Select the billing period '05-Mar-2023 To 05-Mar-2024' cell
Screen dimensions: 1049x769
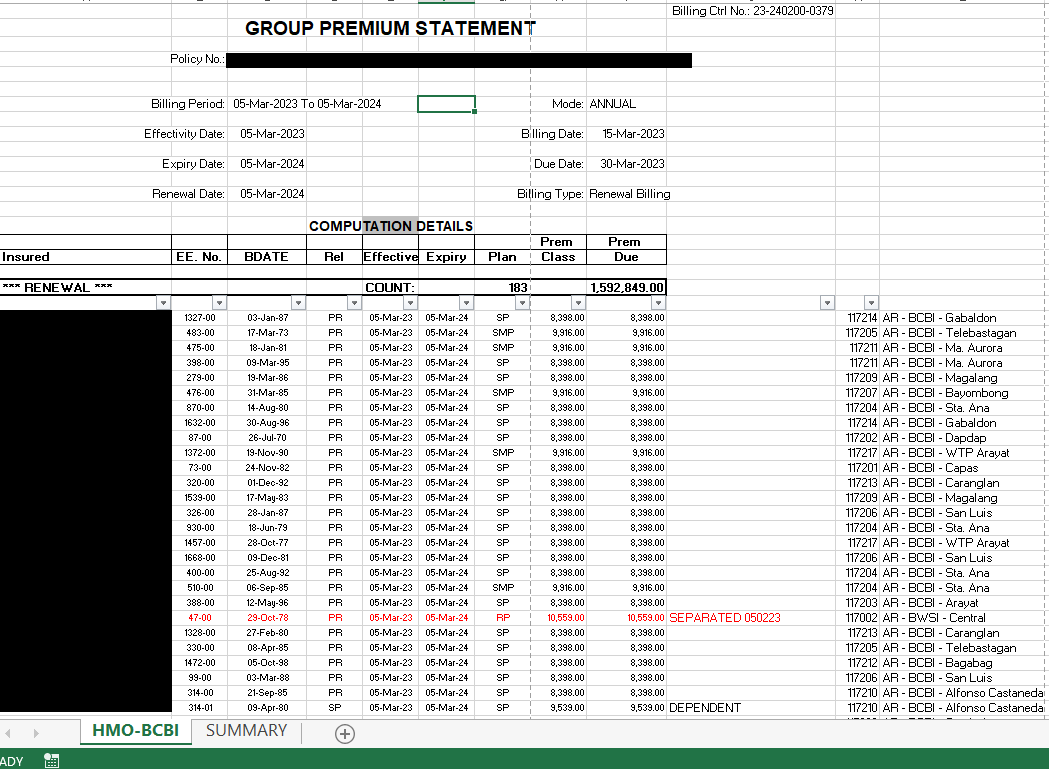coord(307,104)
